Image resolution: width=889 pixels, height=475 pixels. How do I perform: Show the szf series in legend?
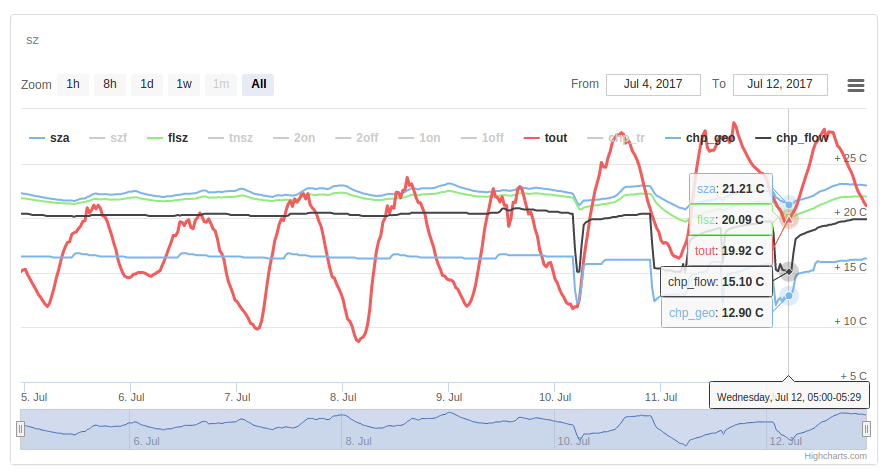tap(108, 138)
